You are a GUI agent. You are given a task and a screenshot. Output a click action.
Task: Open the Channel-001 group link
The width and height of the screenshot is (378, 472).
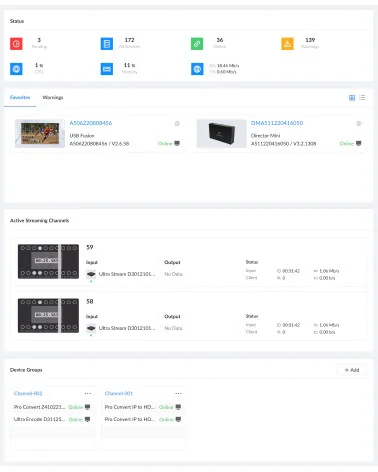[119, 393]
